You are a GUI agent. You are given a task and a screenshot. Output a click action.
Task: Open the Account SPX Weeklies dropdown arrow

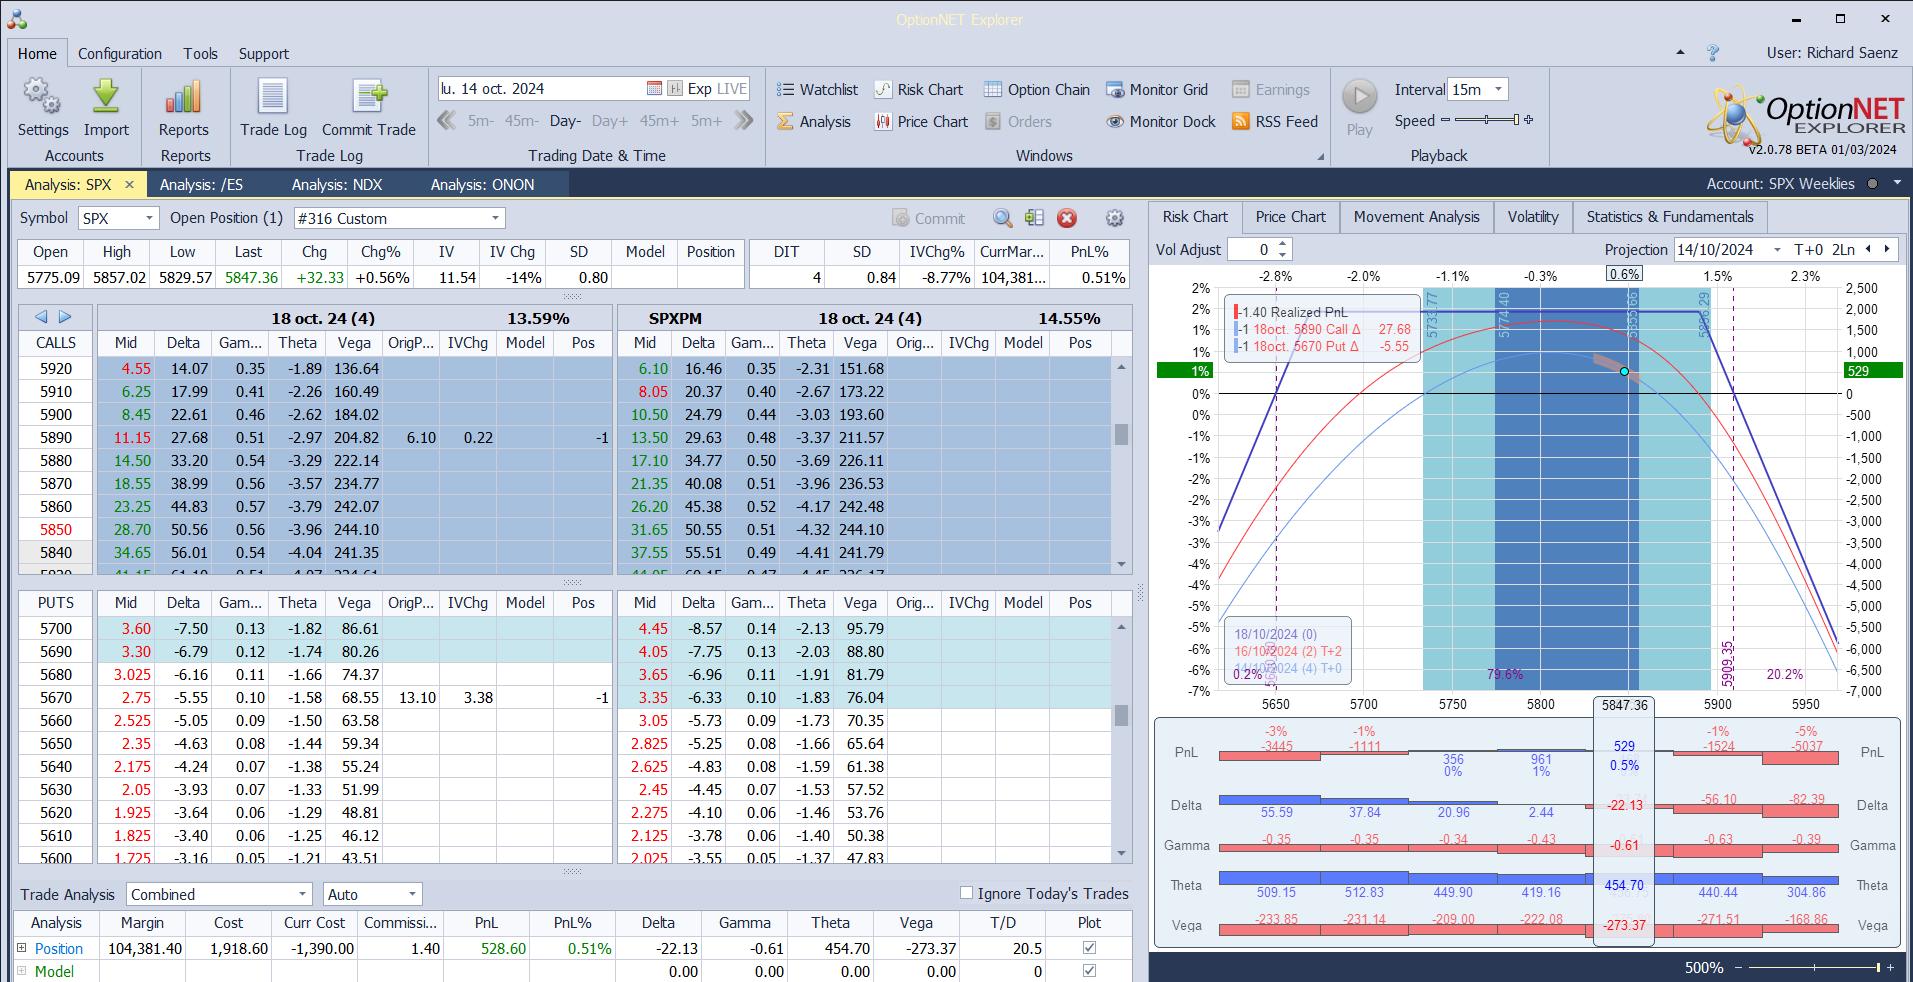click(x=1897, y=184)
